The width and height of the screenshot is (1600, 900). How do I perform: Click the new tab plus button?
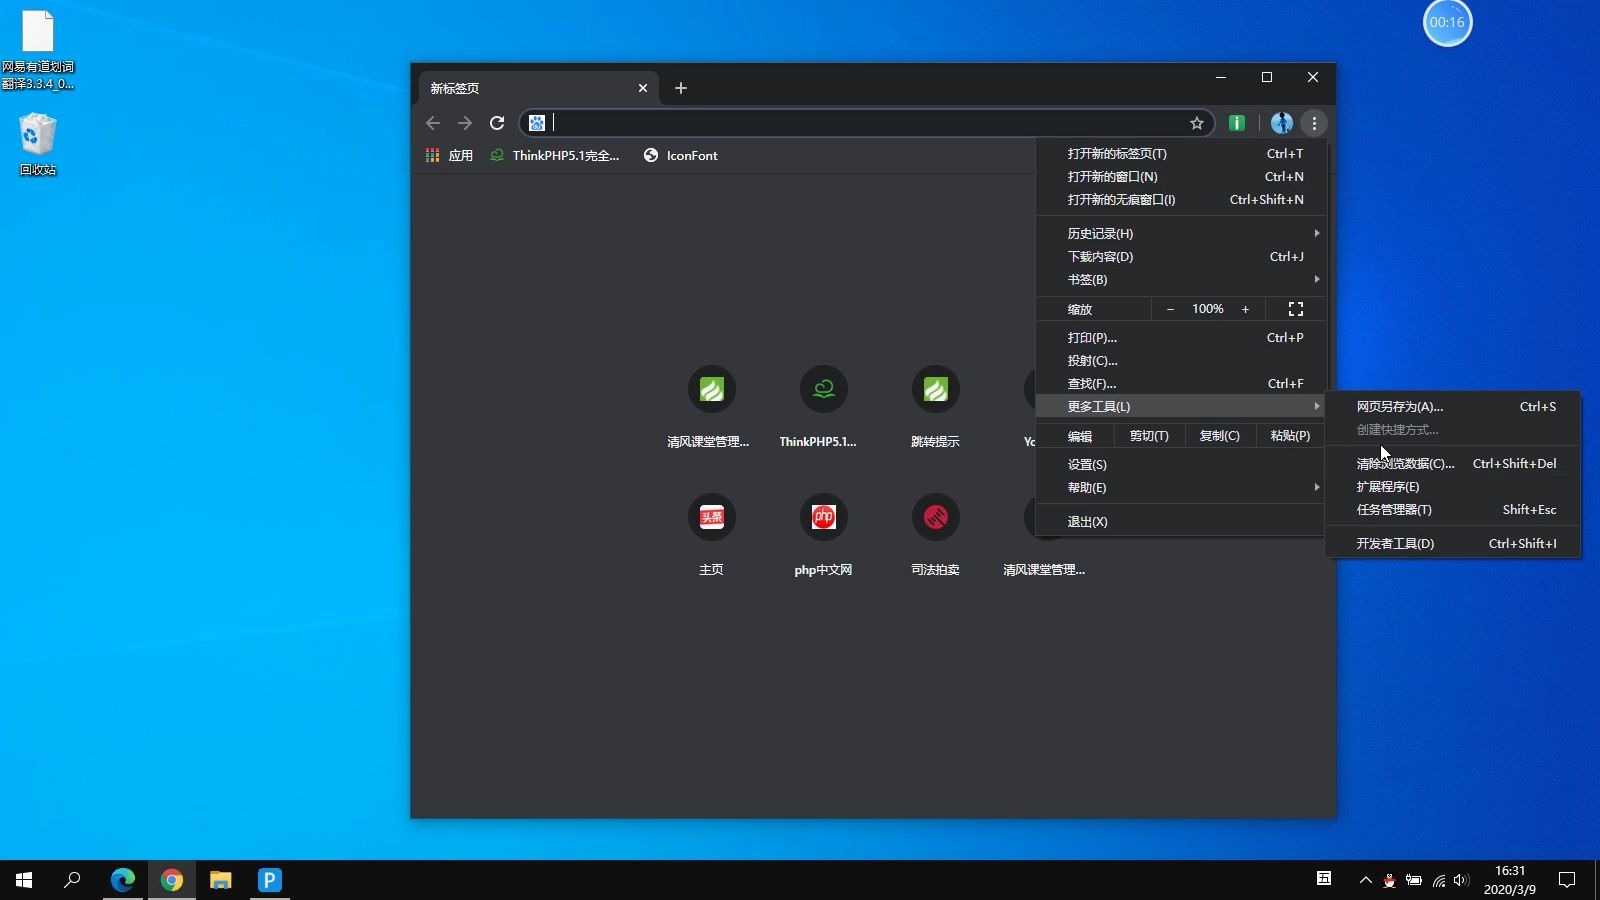[x=681, y=88]
